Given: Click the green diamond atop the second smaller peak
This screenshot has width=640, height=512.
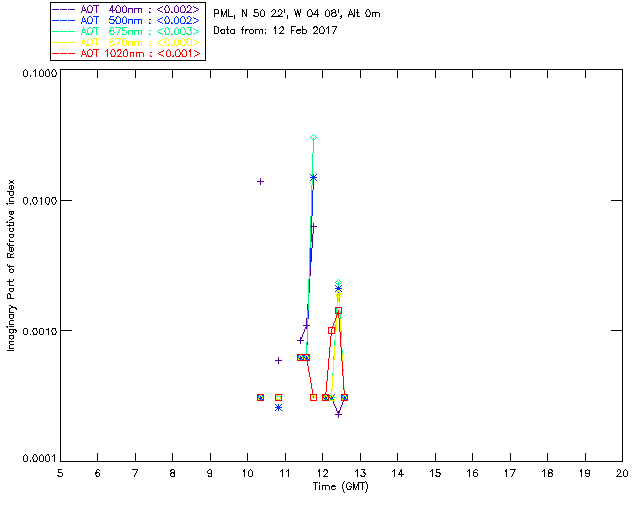Looking at the screenshot, I should tap(338, 283).
